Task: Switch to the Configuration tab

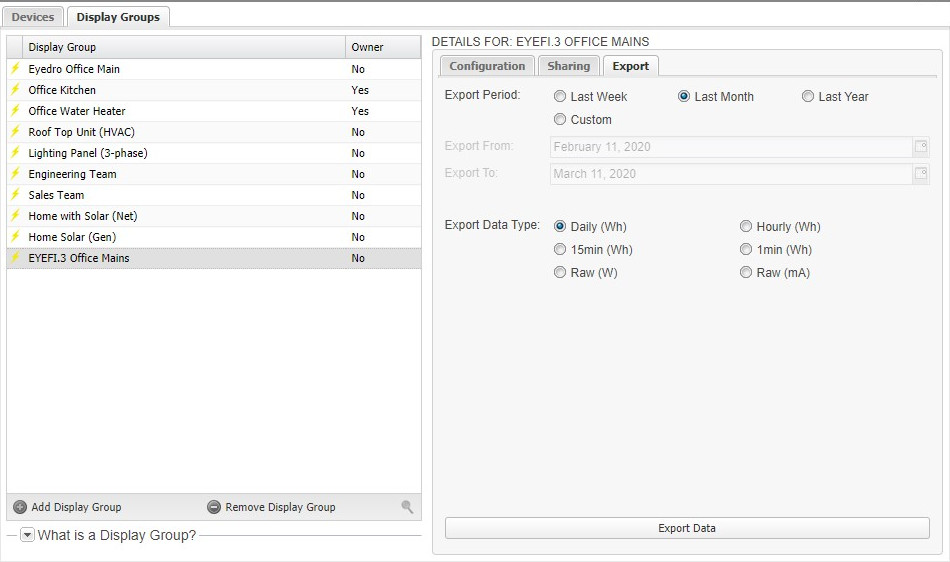Action: [x=487, y=65]
